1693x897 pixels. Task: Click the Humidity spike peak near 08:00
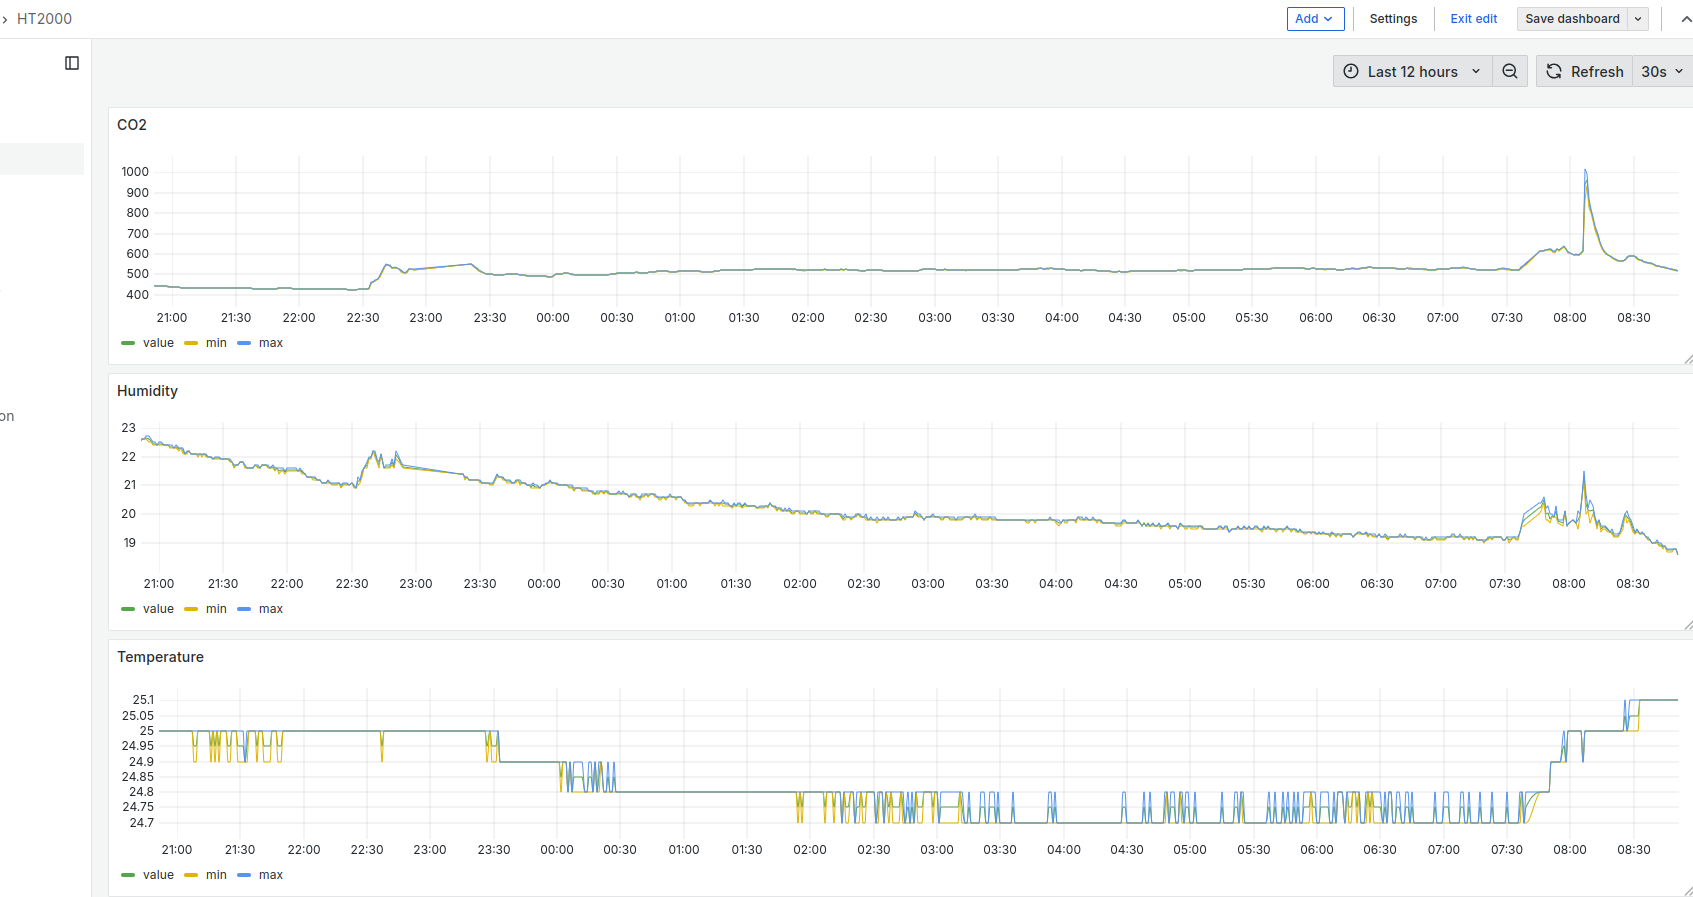pos(1584,473)
